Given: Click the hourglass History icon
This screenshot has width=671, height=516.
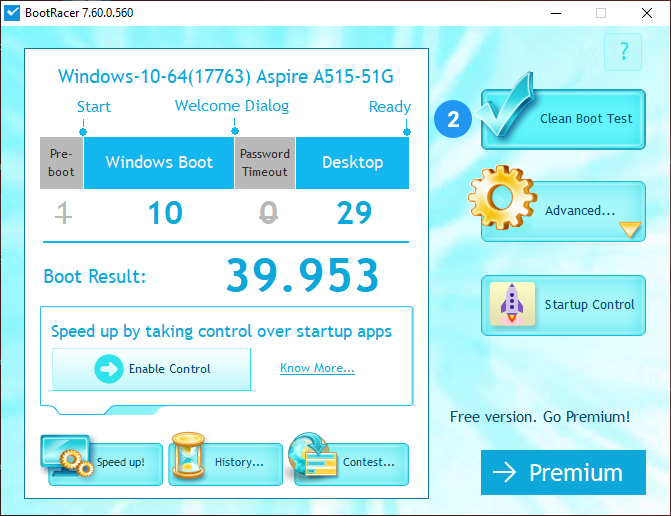Looking at the screenshot, I should (188, 455).
